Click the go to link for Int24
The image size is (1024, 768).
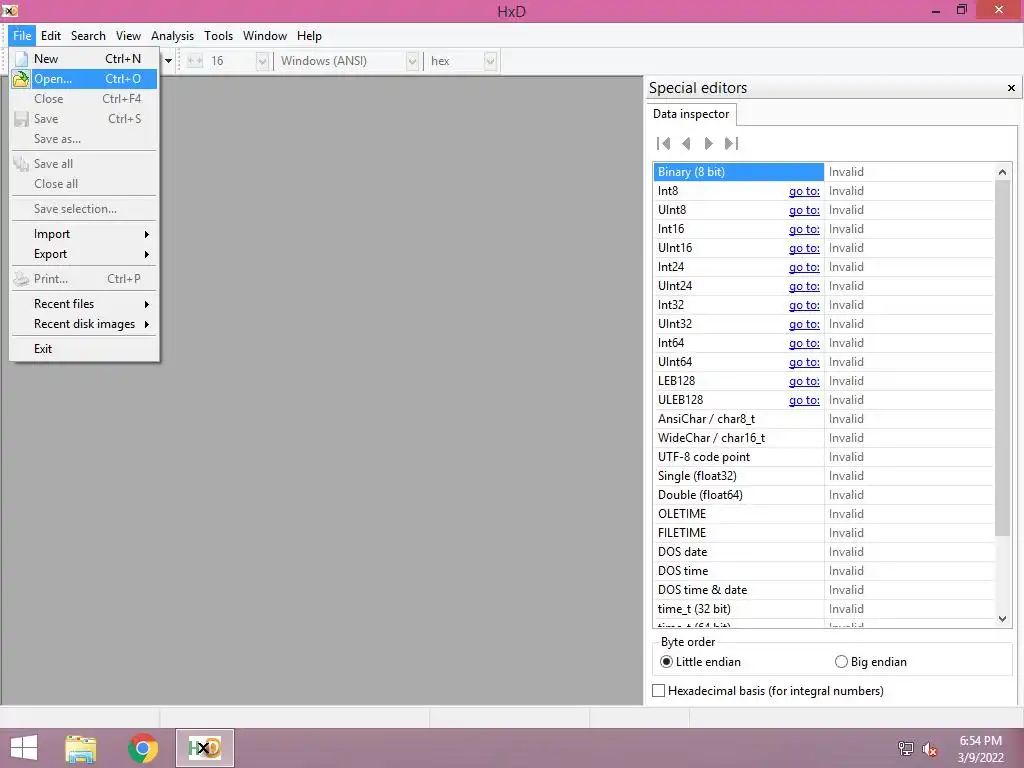(804, 267)
